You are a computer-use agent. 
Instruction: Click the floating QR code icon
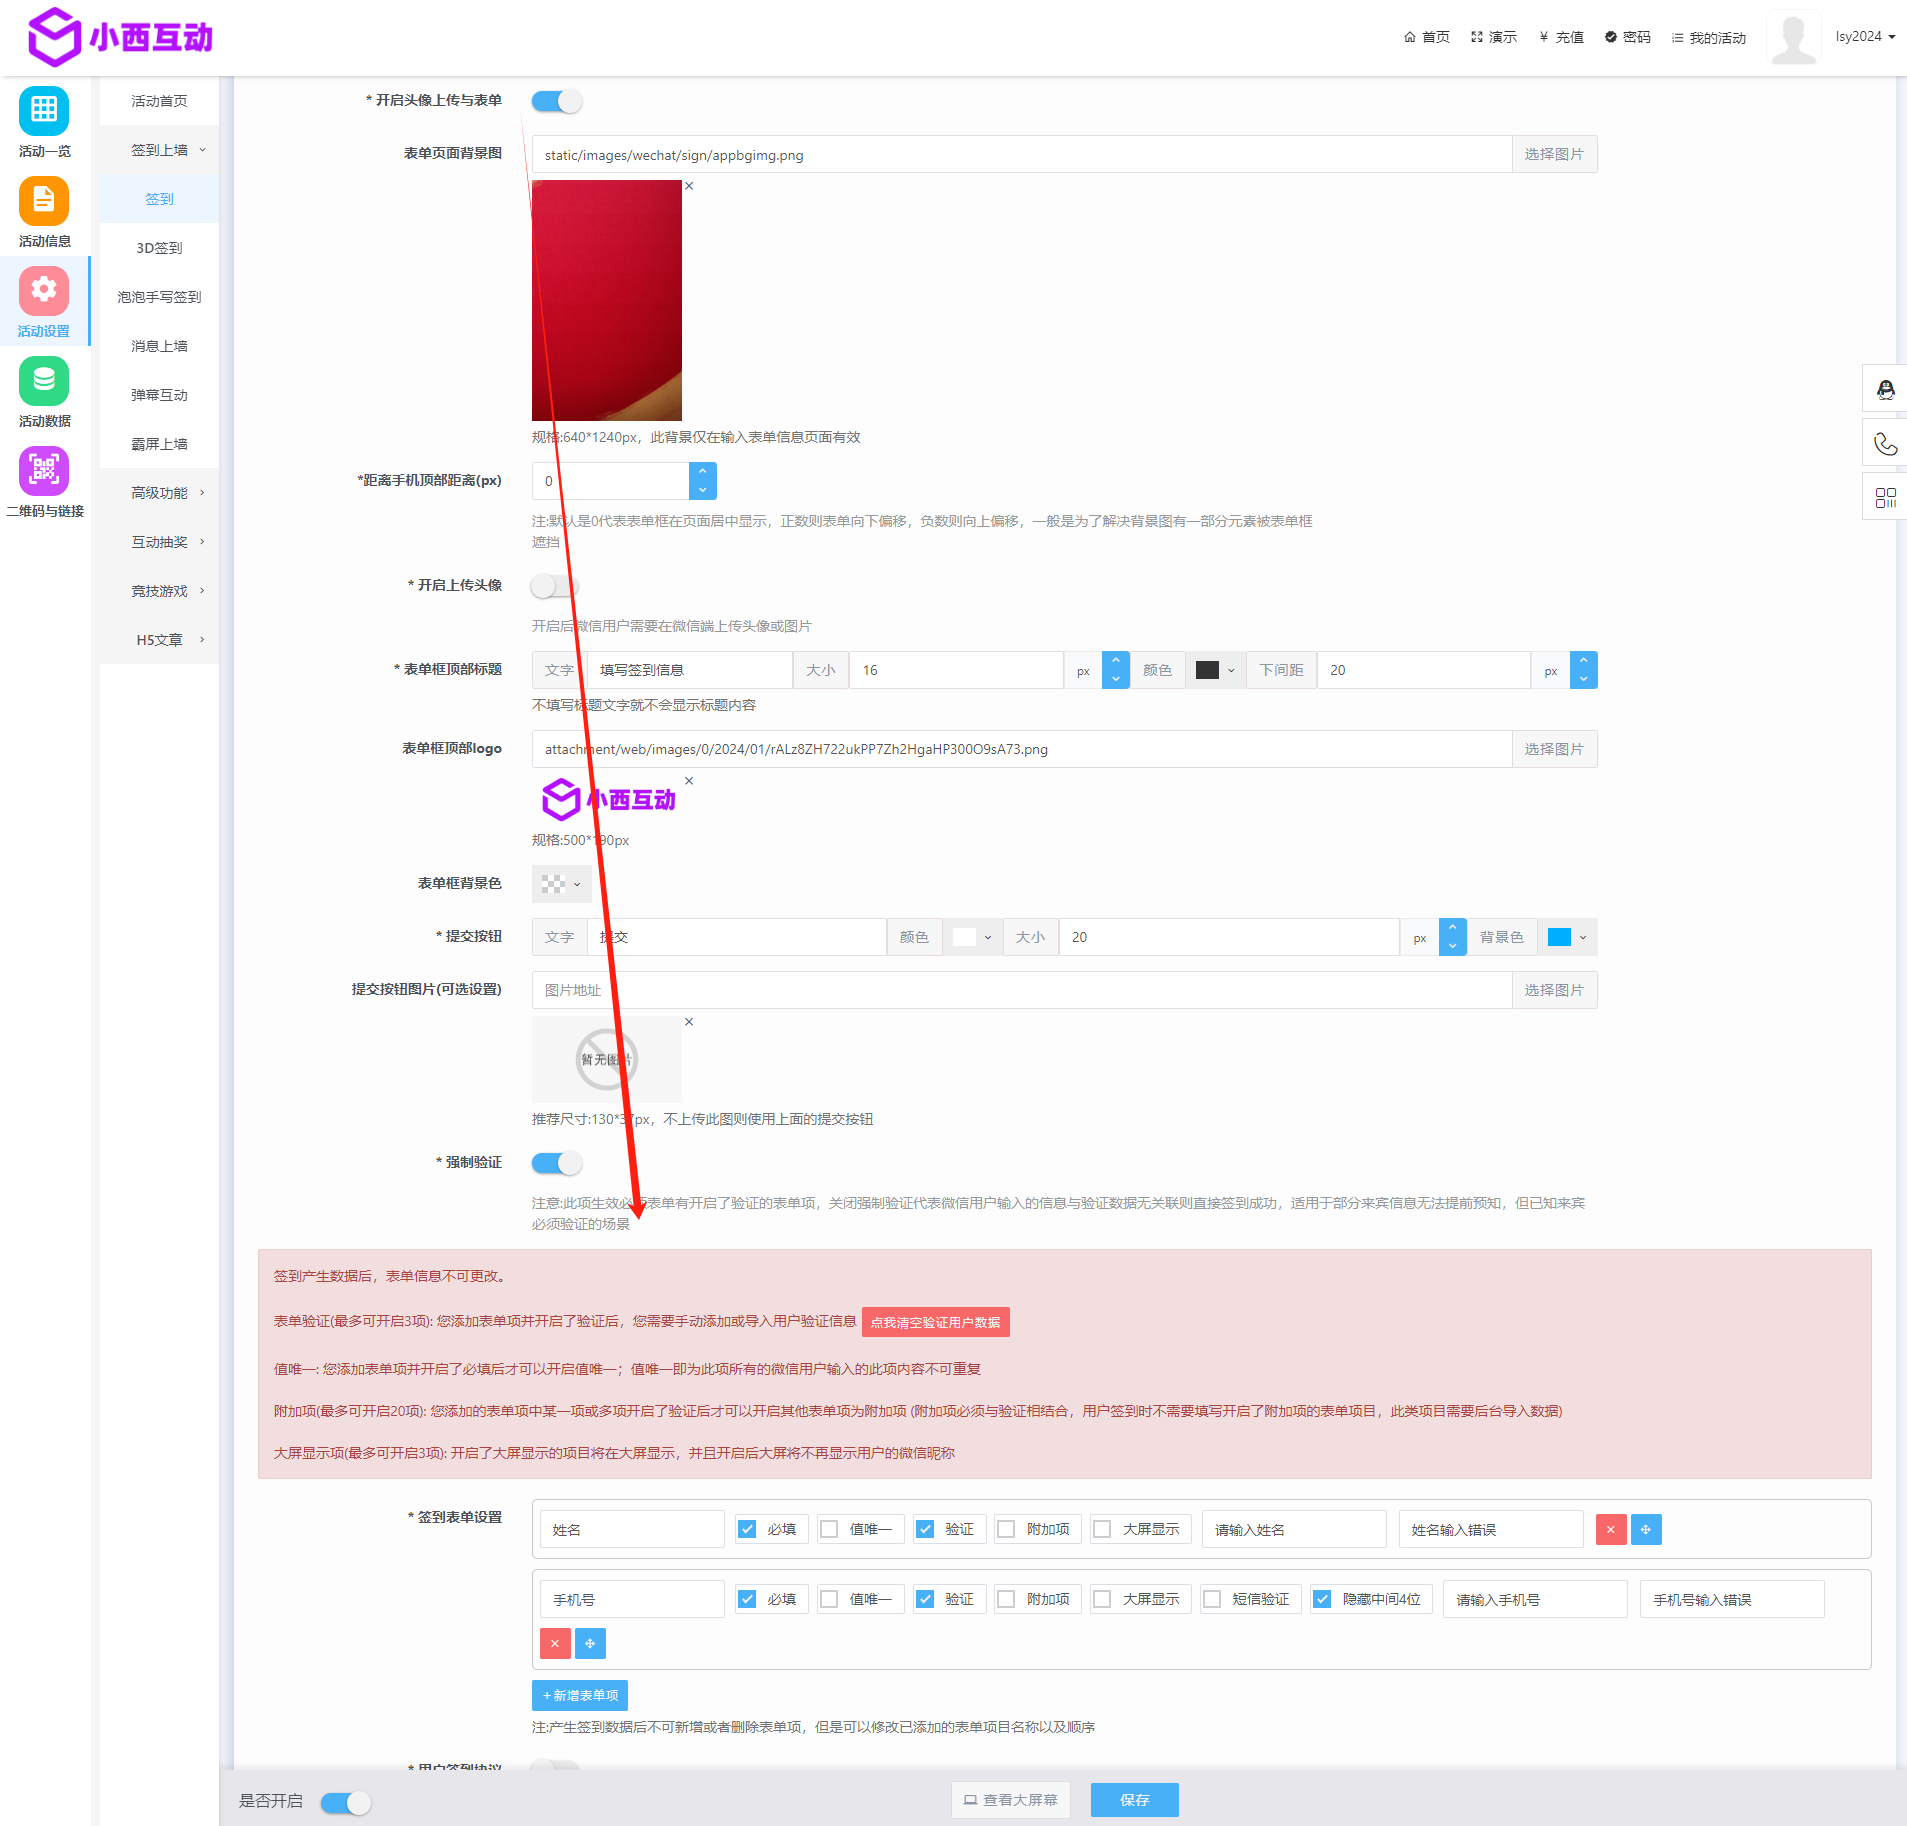pyautogui.click(x=1885, y=498)
